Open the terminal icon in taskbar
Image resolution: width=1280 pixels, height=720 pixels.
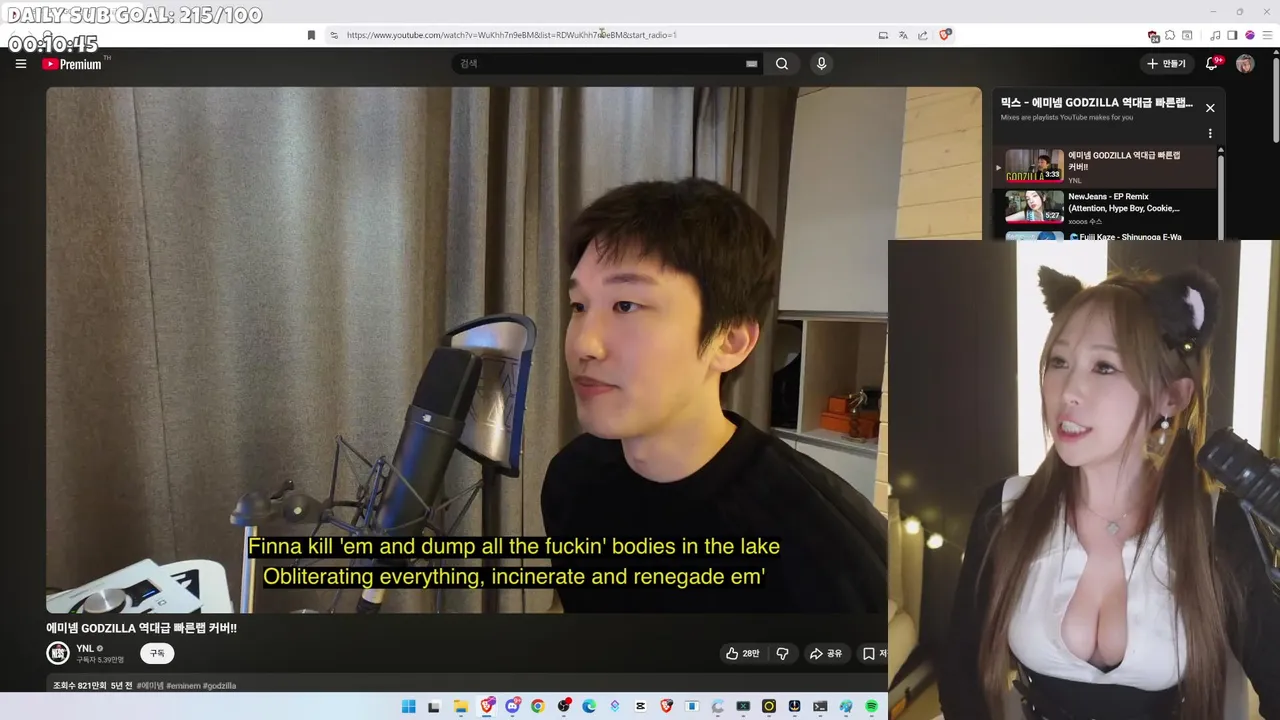click(820, 707)
